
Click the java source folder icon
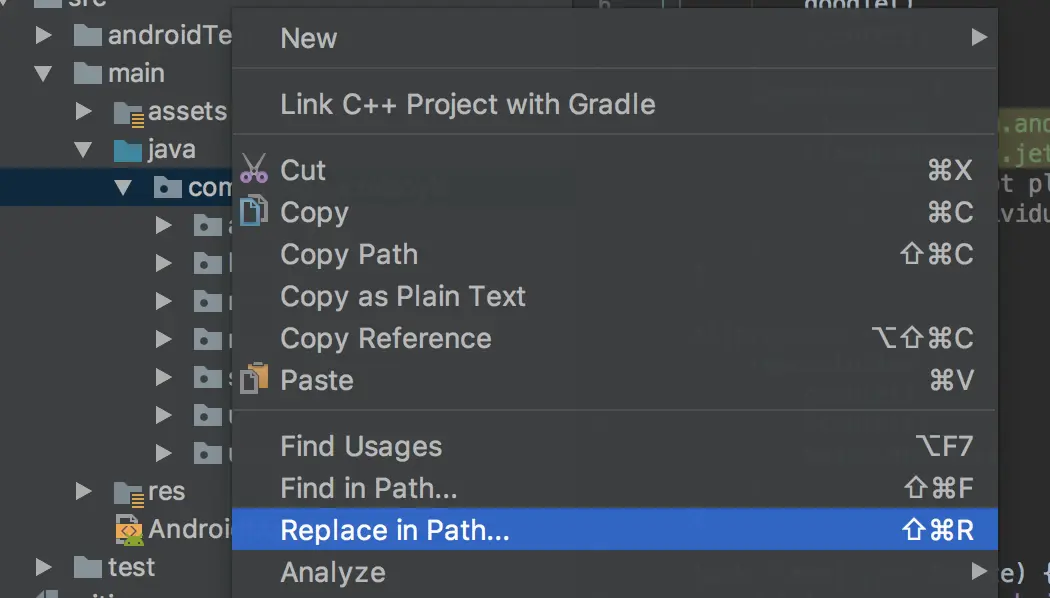click(x=128, y=150)
